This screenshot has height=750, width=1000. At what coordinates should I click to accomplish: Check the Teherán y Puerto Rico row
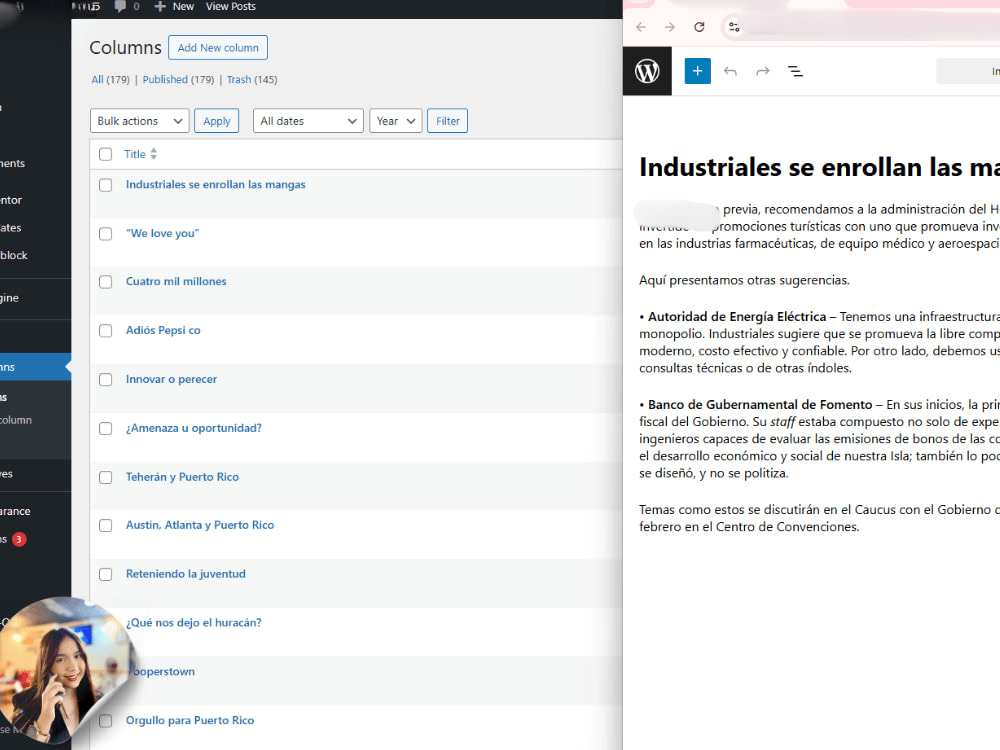tap(106, 477)
